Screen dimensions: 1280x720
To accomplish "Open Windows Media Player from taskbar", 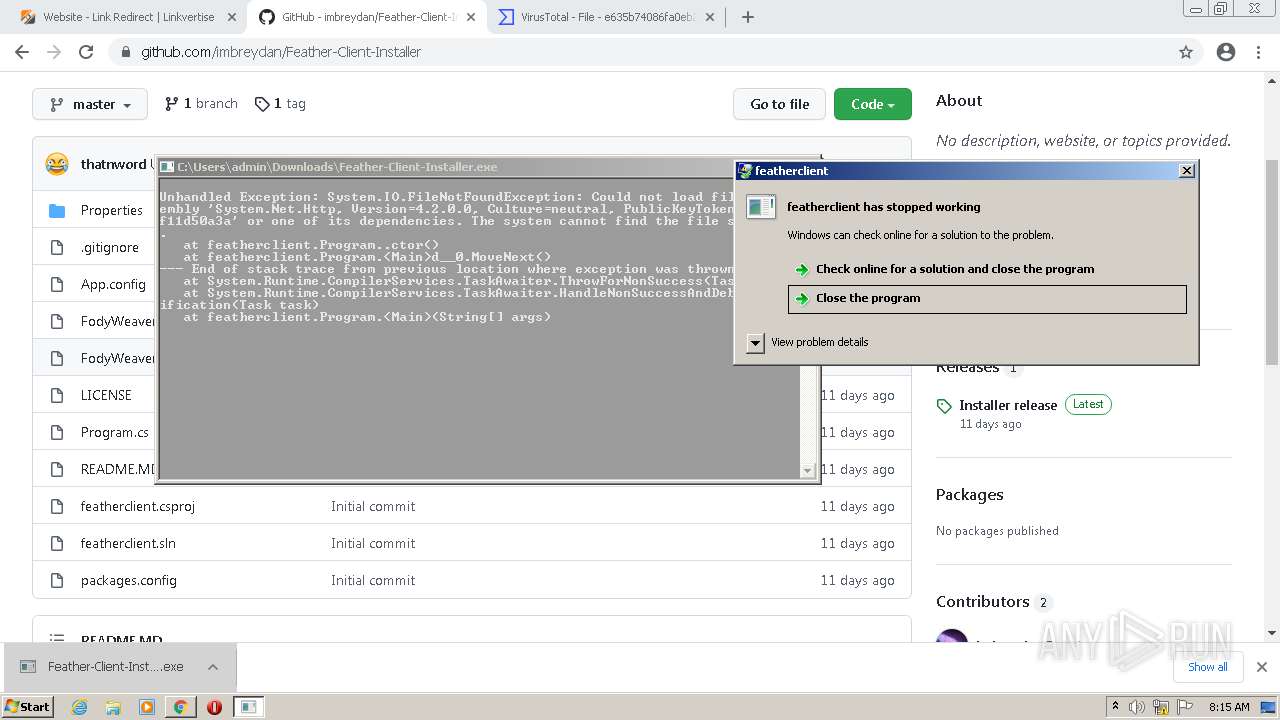I will (147, 707).
